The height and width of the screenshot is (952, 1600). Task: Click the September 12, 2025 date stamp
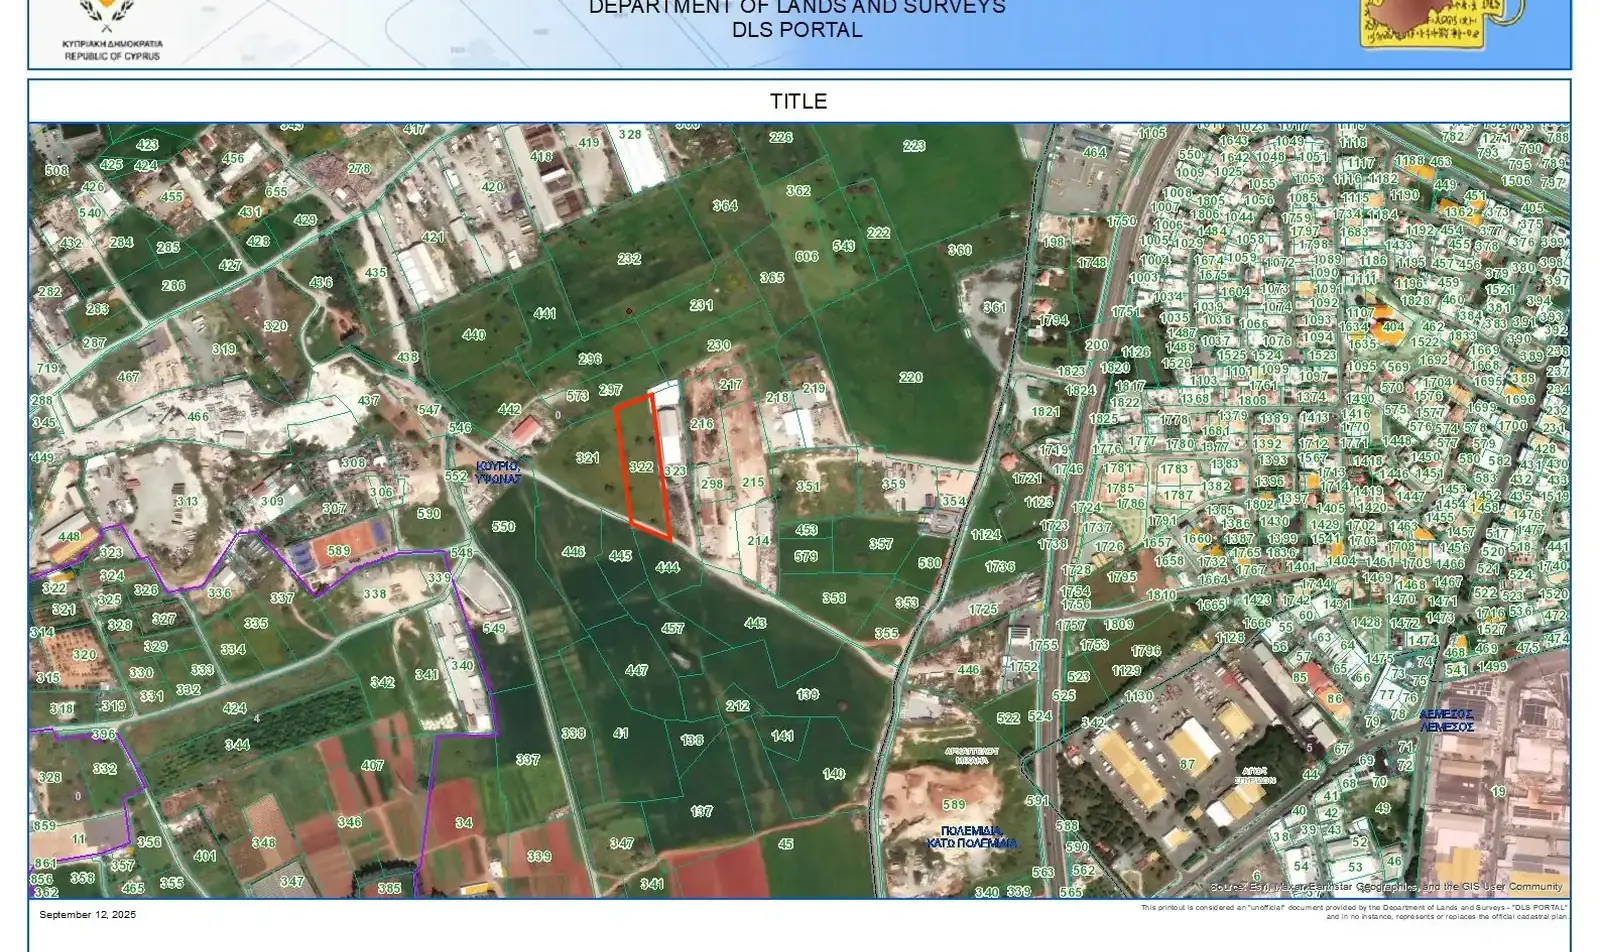(x=88, y=914)
